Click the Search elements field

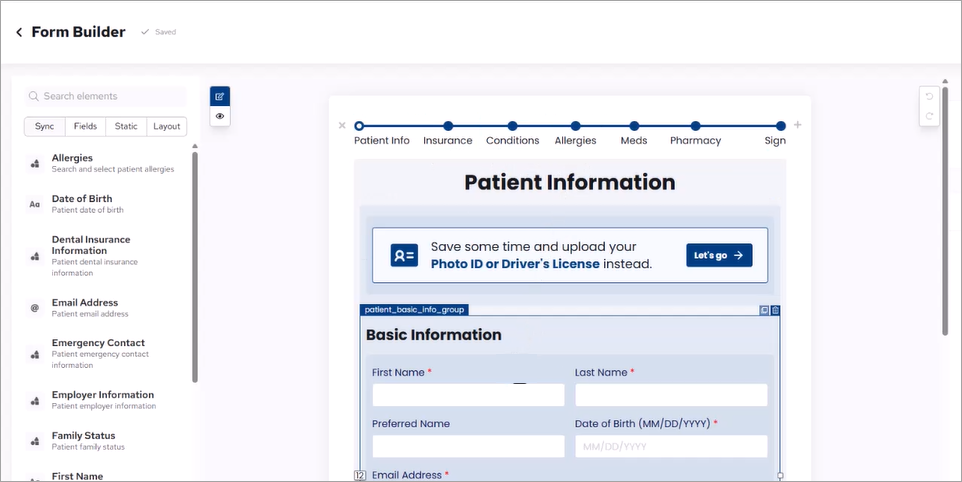click(x=106, y=96)
